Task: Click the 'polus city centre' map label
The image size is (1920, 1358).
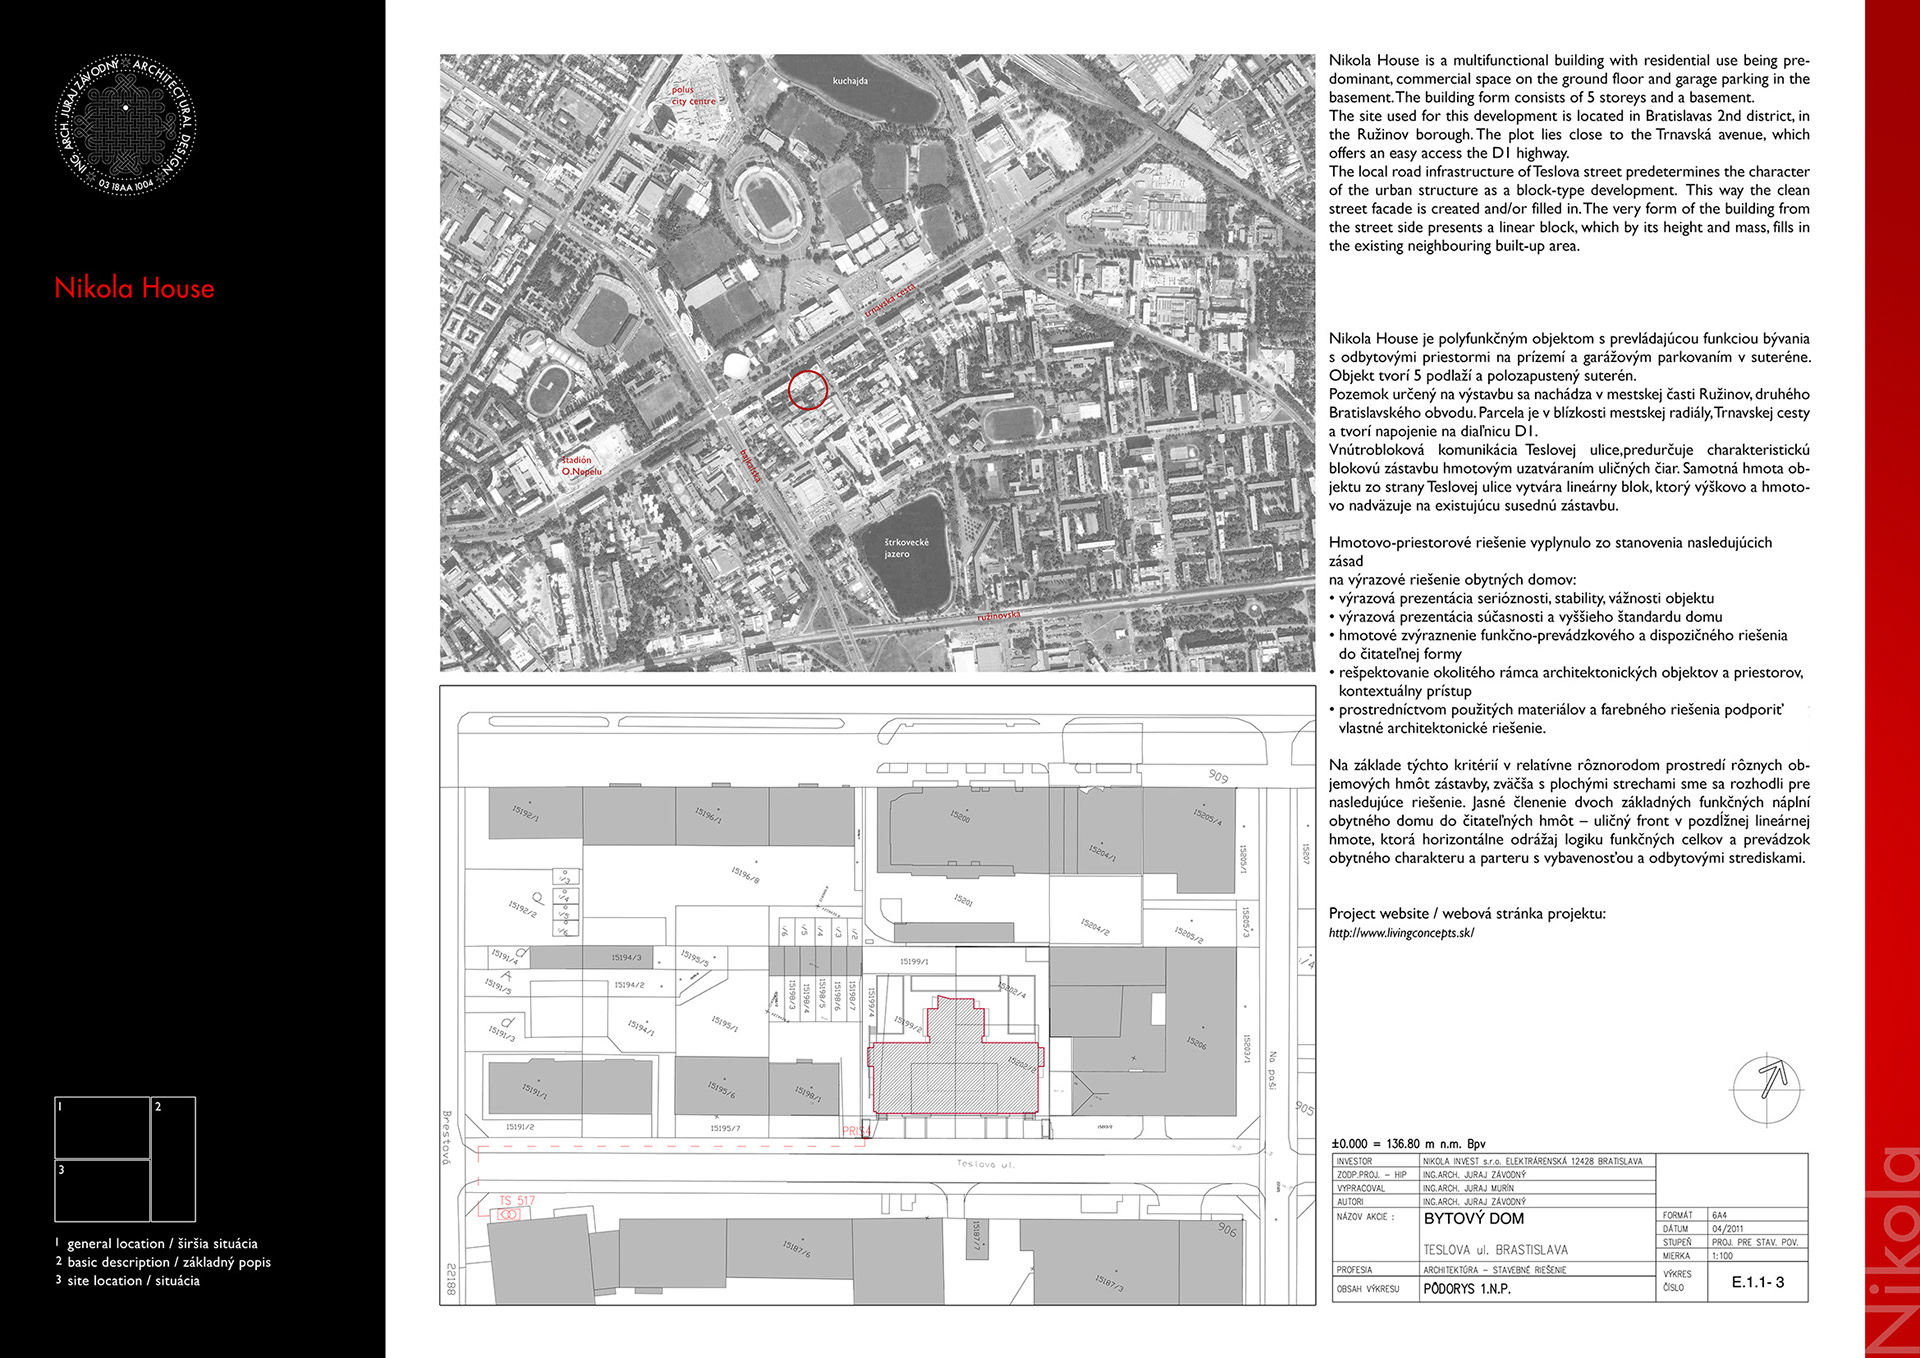Action: pos(693,95)
